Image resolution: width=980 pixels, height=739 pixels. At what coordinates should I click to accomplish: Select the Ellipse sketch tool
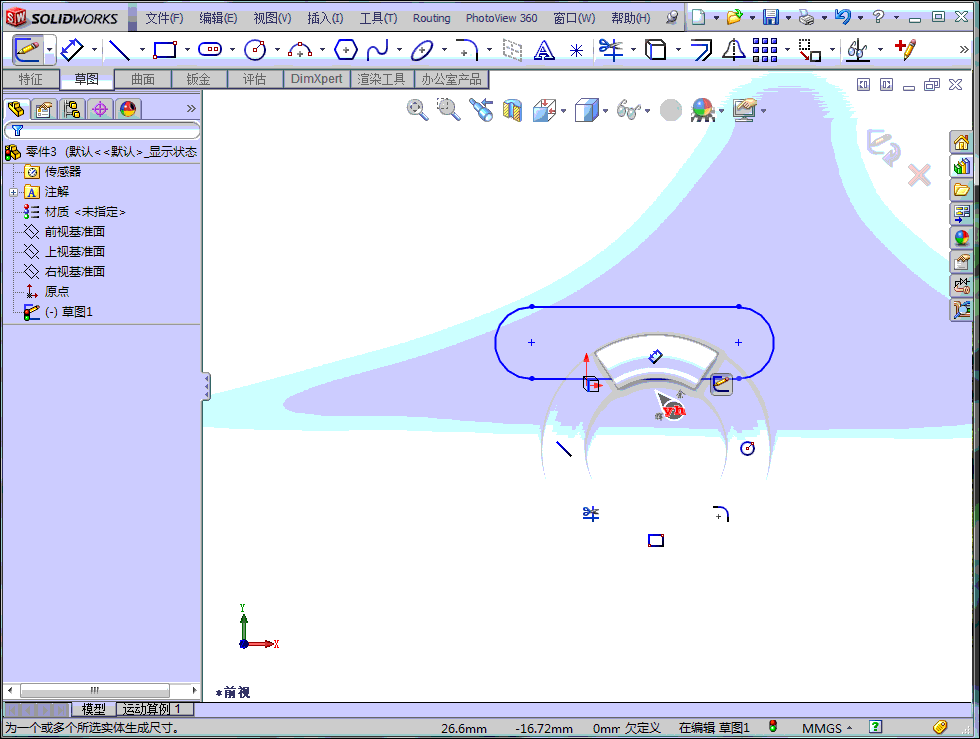pos(422,49)
